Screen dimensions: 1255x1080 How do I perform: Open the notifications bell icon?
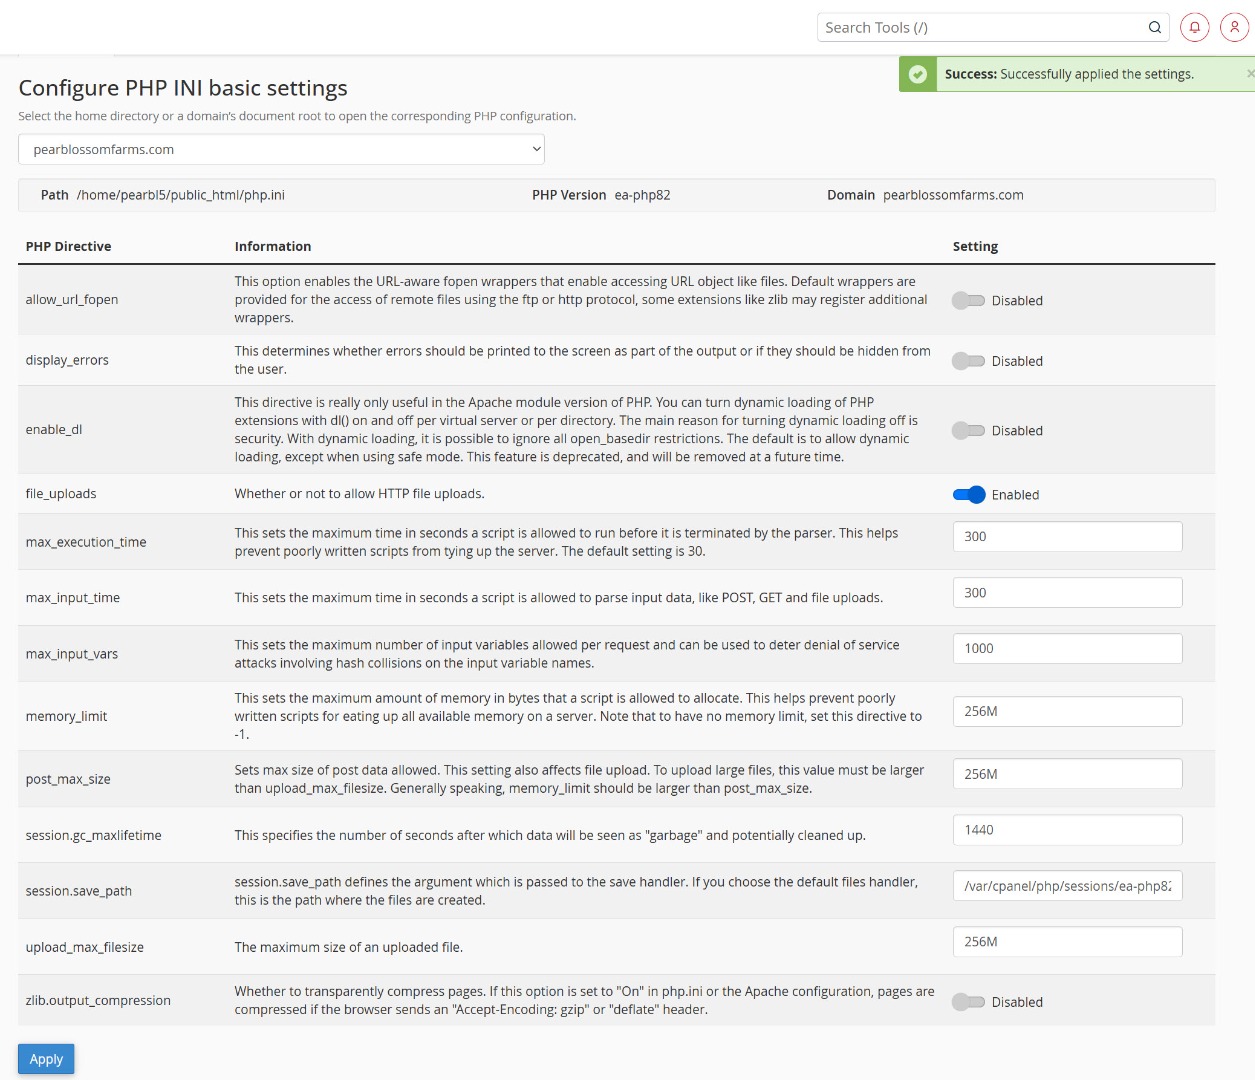coord(1195,28)
